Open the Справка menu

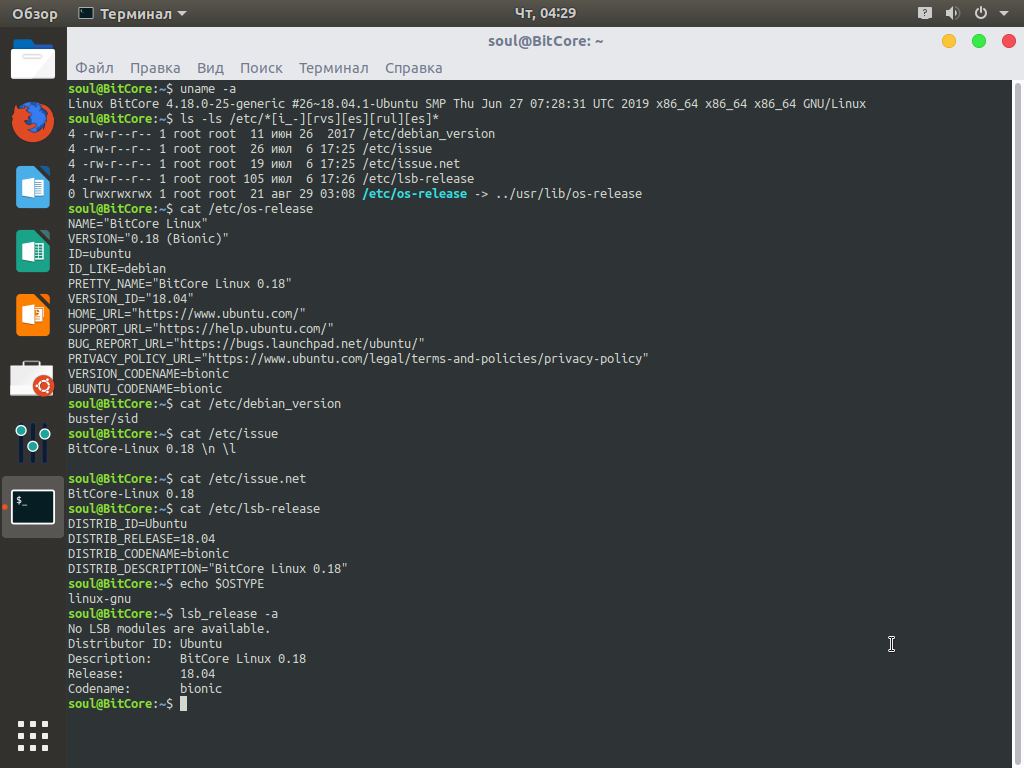pyautogui.click(x=413, y=68)
